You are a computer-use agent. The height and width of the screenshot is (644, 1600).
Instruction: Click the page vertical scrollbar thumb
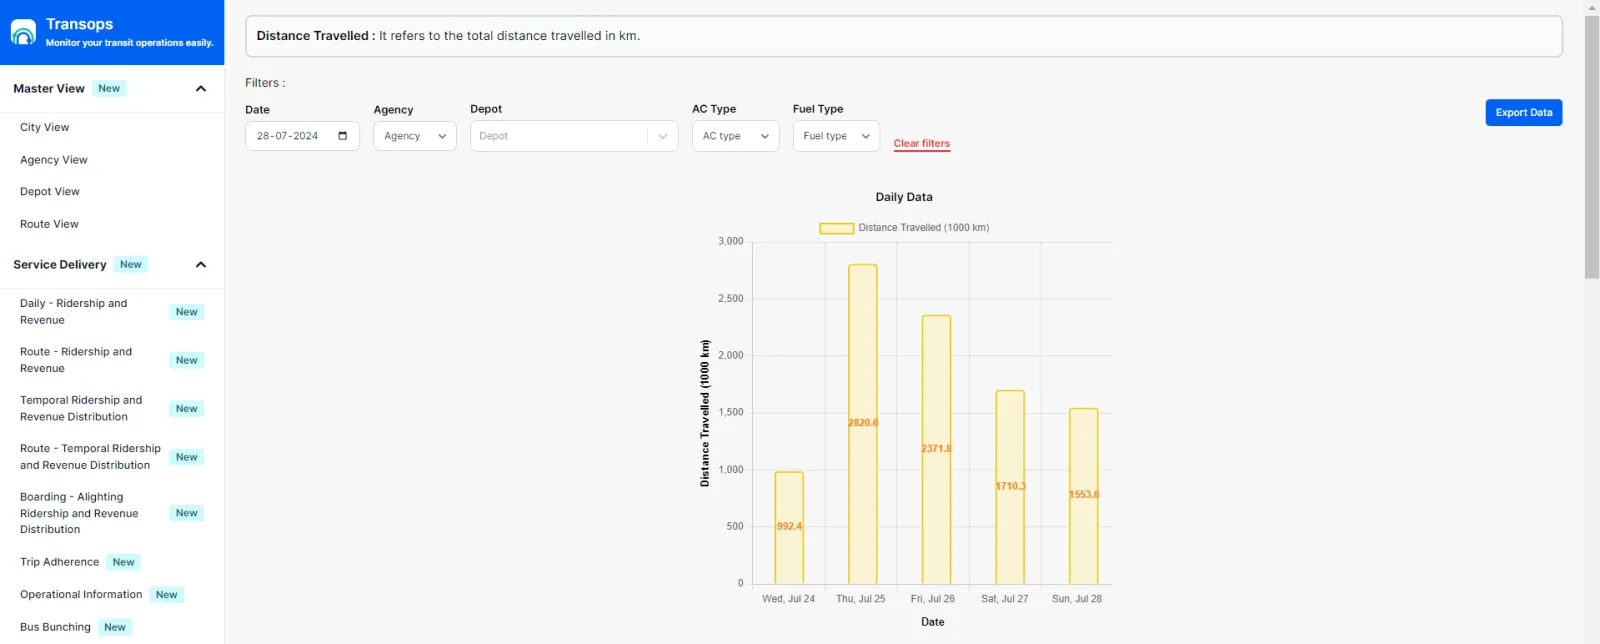[x=1592, y=147]
